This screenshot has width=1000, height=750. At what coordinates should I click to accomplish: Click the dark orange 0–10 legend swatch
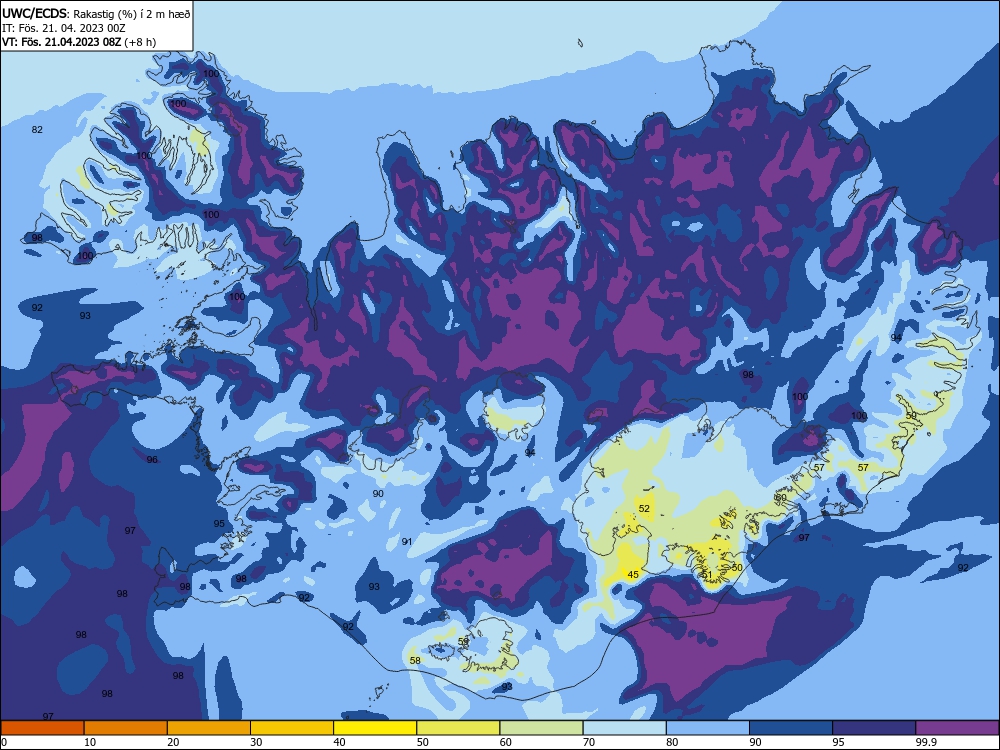click(42, 728)
